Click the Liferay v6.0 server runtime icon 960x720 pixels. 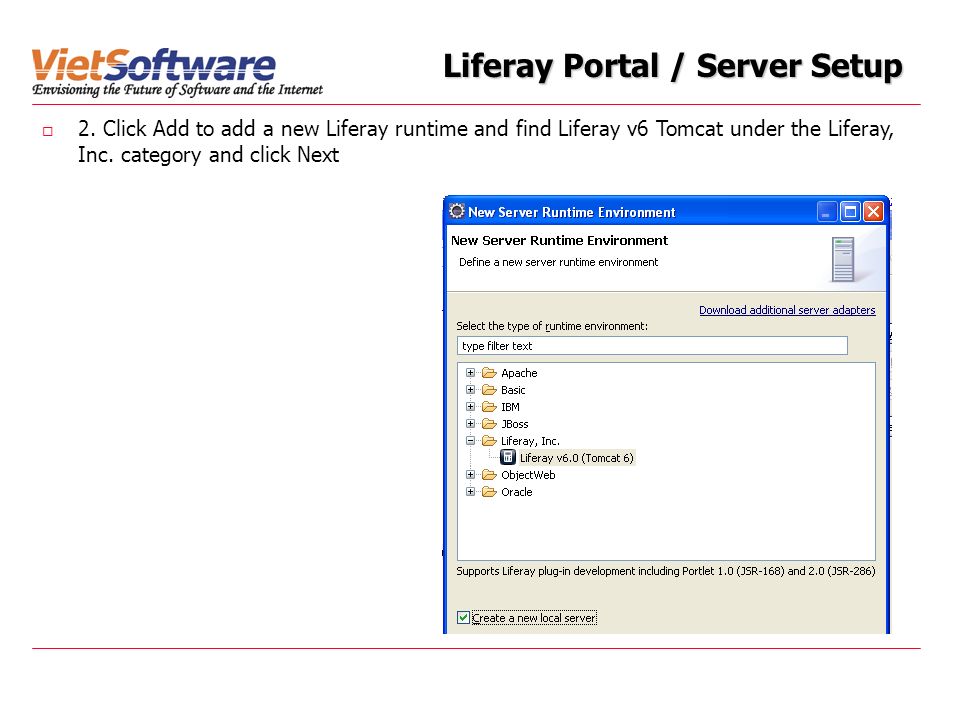pyautogui.click(x=508, y=457)
